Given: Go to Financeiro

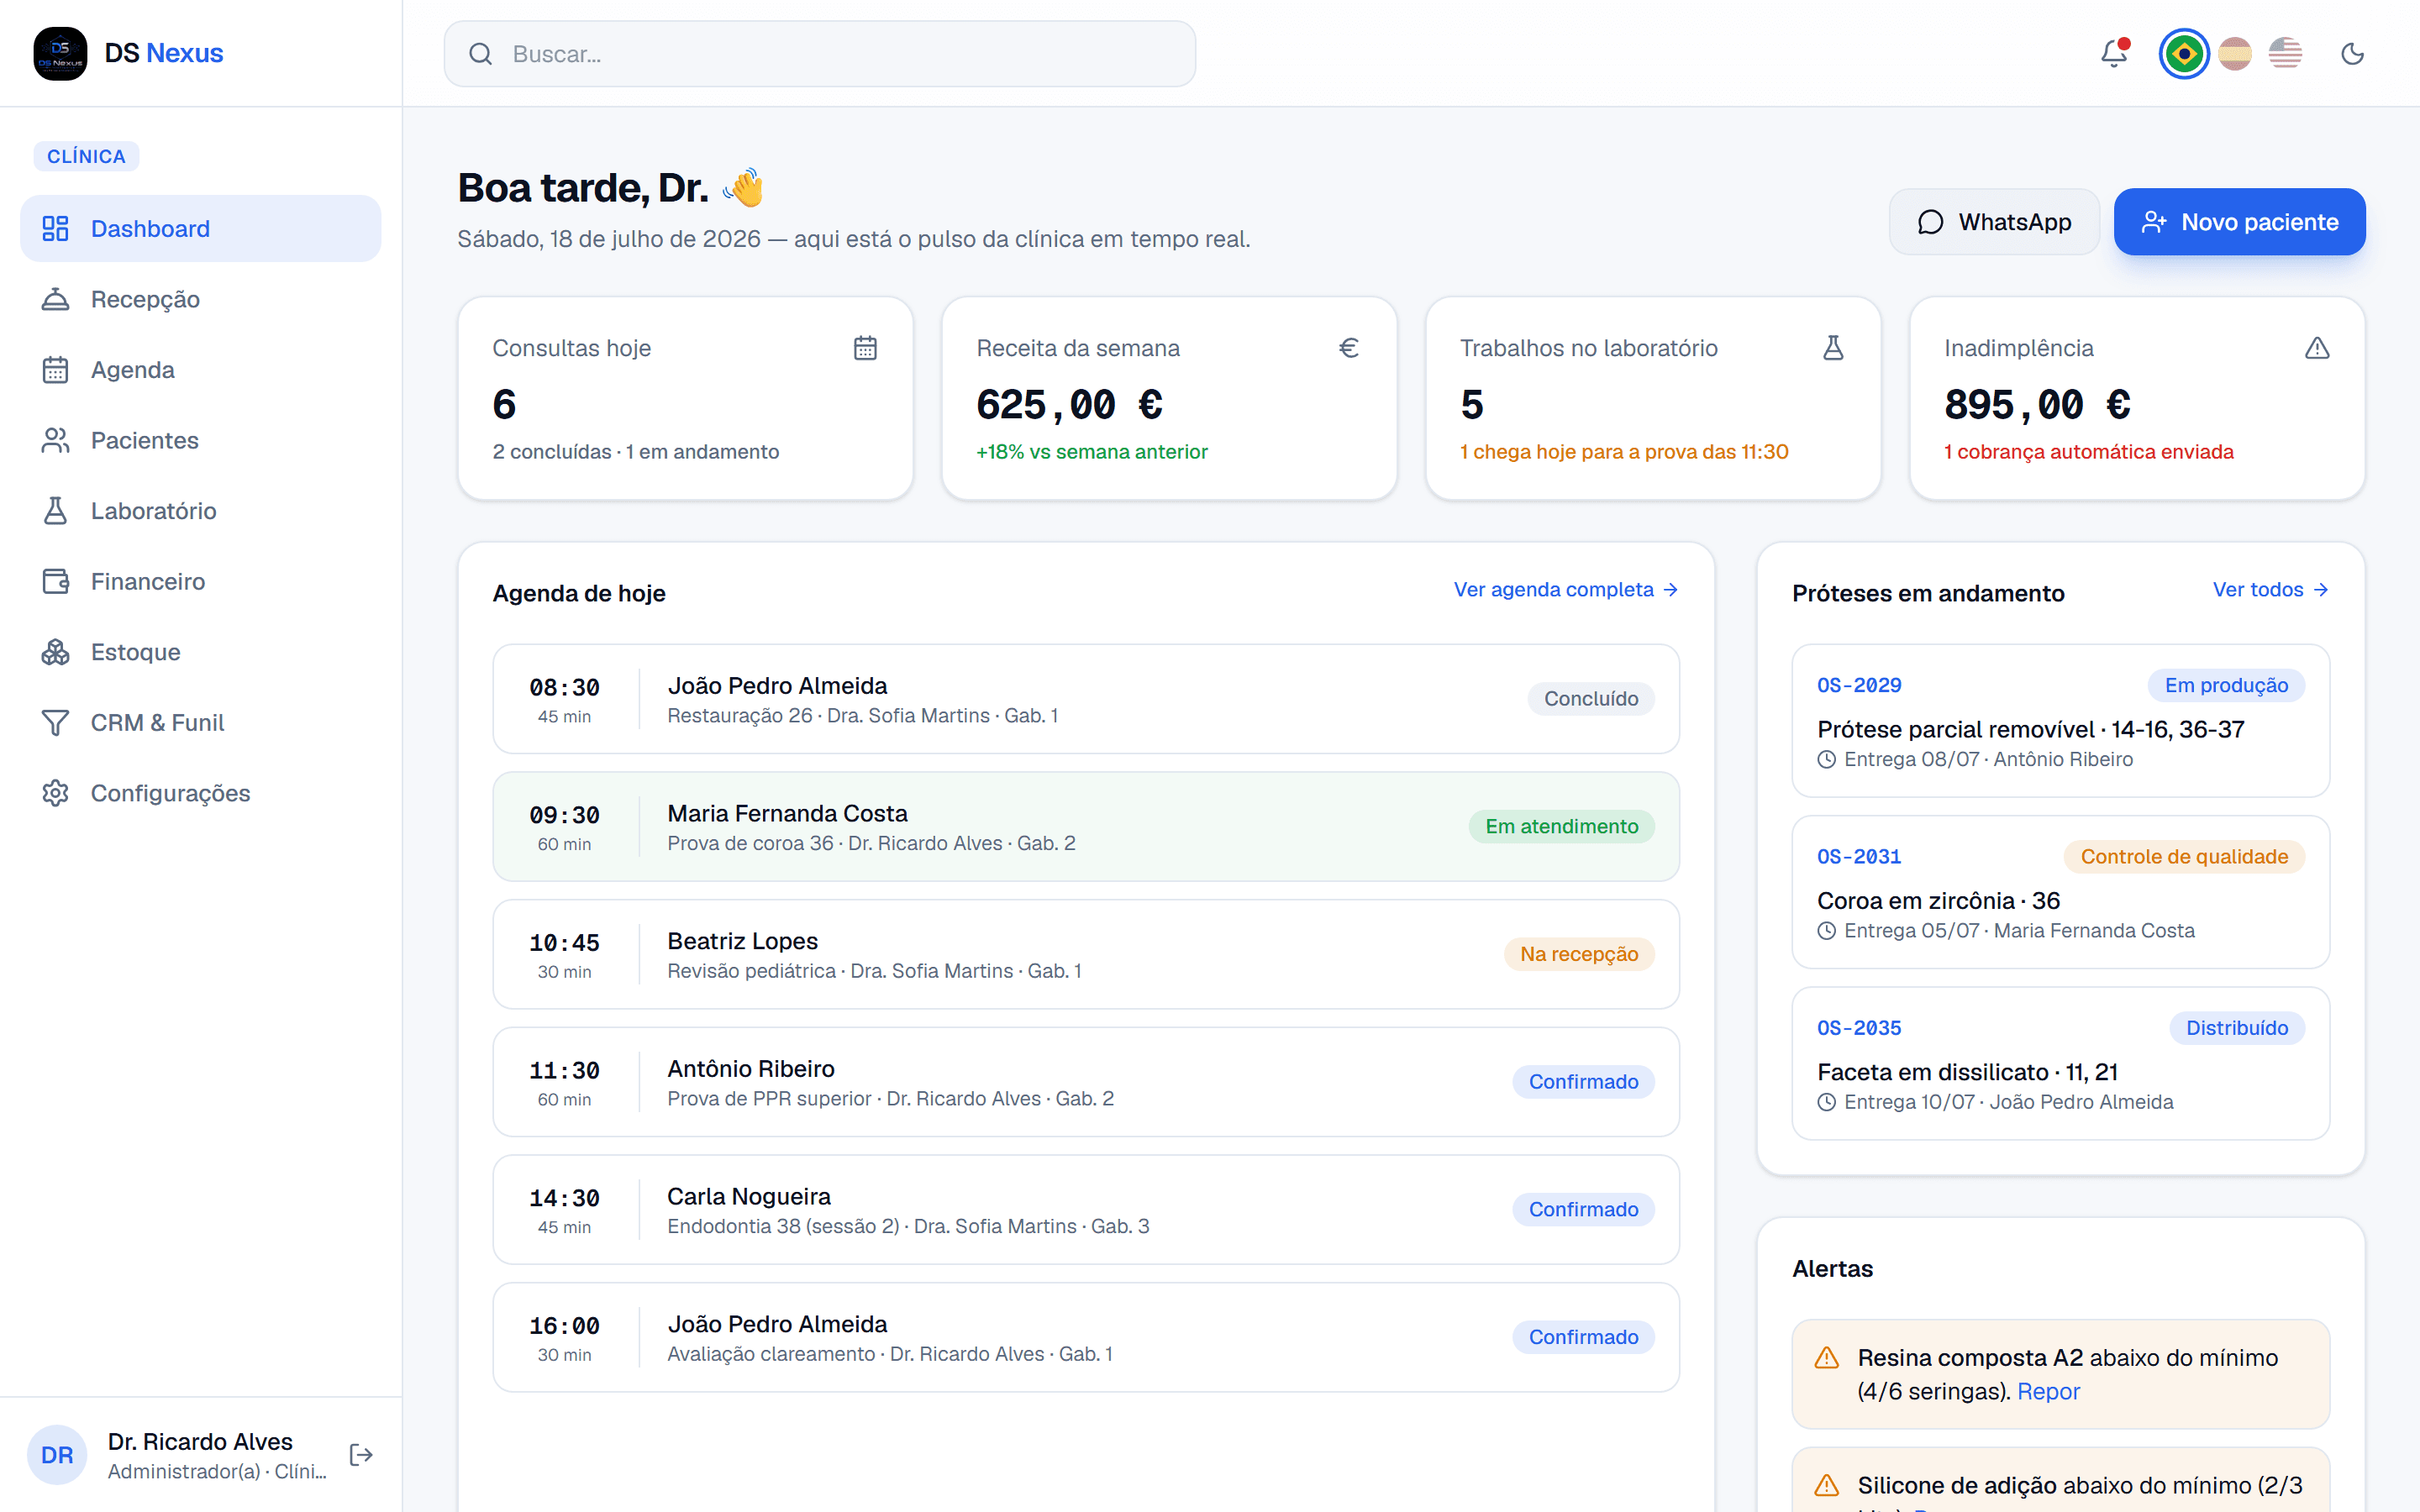Looking at the screenshot, I should pyautogui.click(x=201, y=581).
